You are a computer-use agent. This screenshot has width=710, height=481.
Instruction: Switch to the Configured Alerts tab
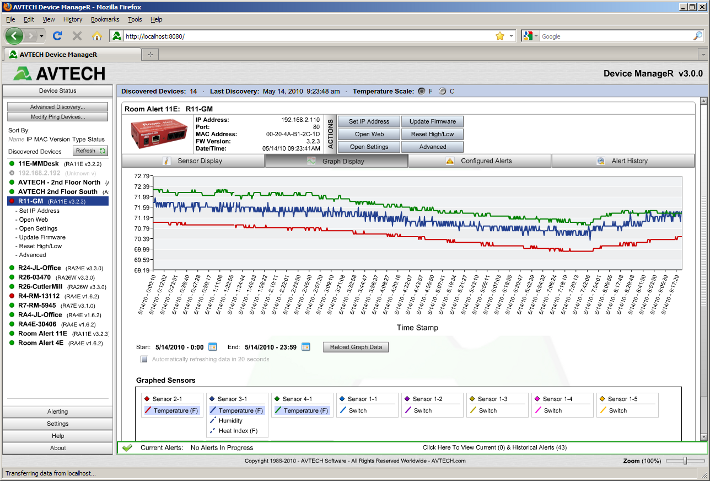[480, 161]
